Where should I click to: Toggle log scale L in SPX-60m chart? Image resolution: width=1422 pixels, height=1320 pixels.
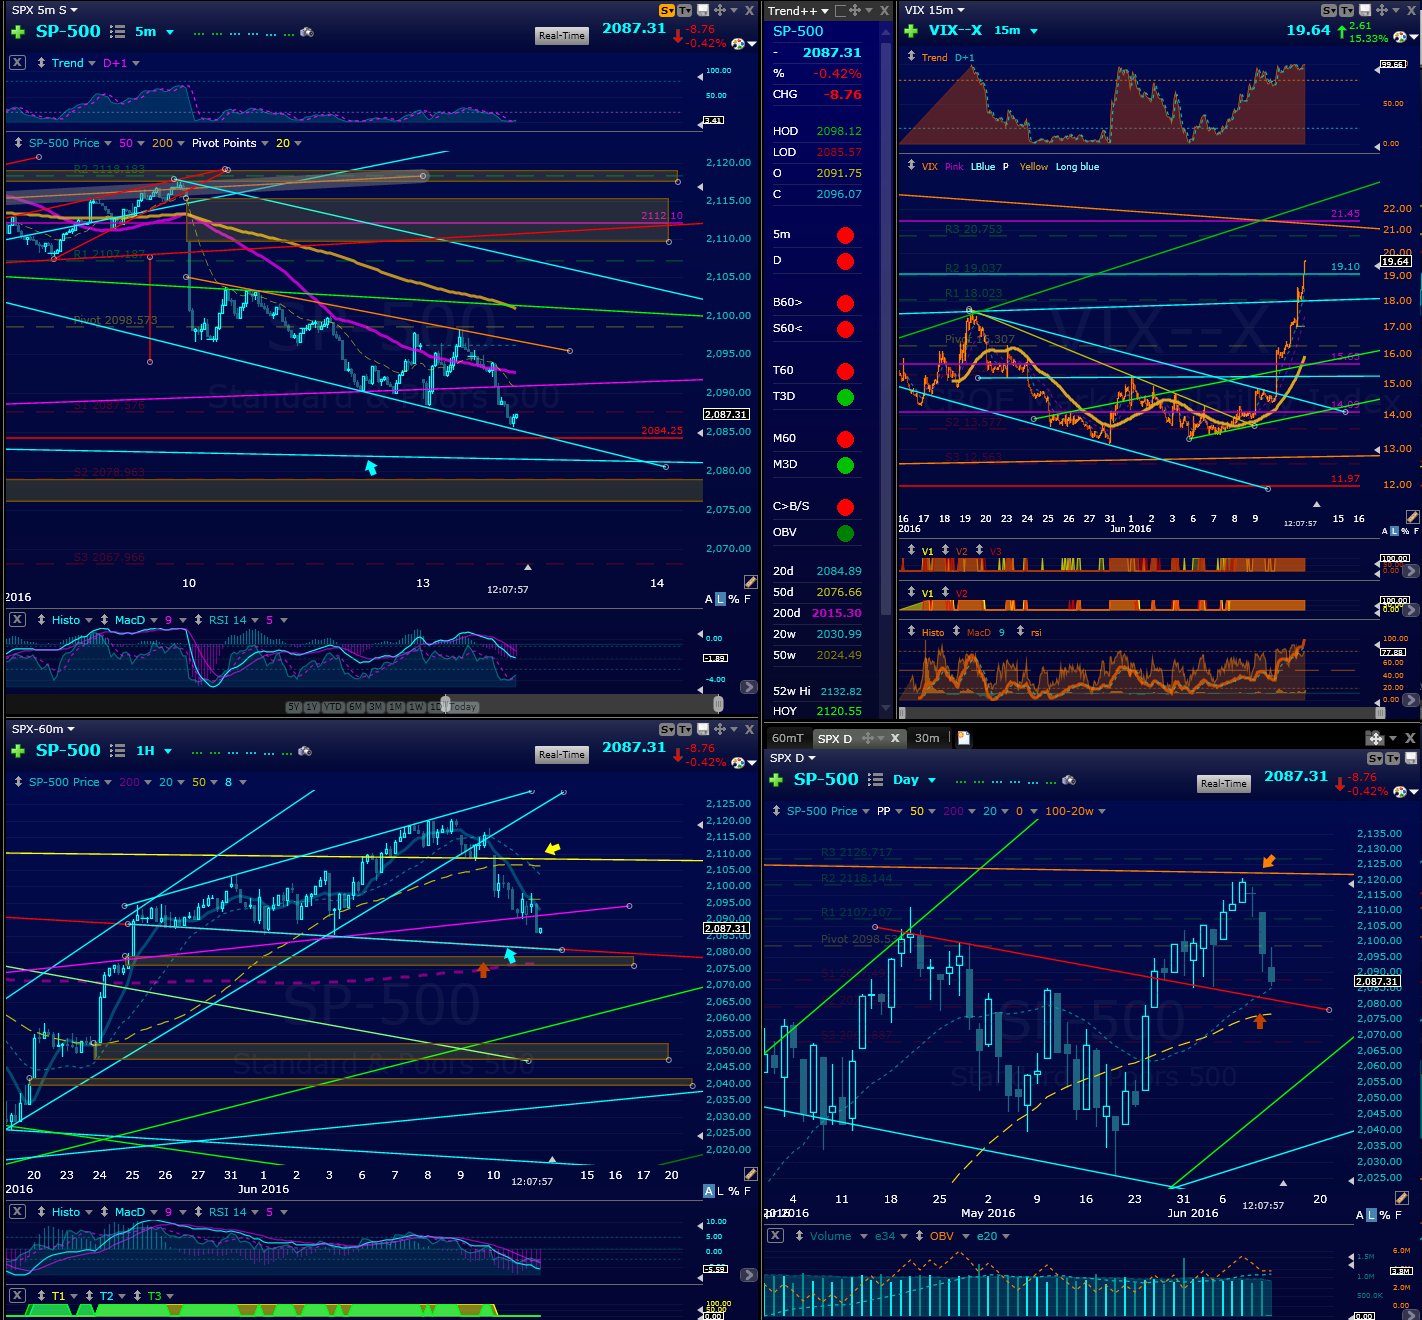(720, 1191)
